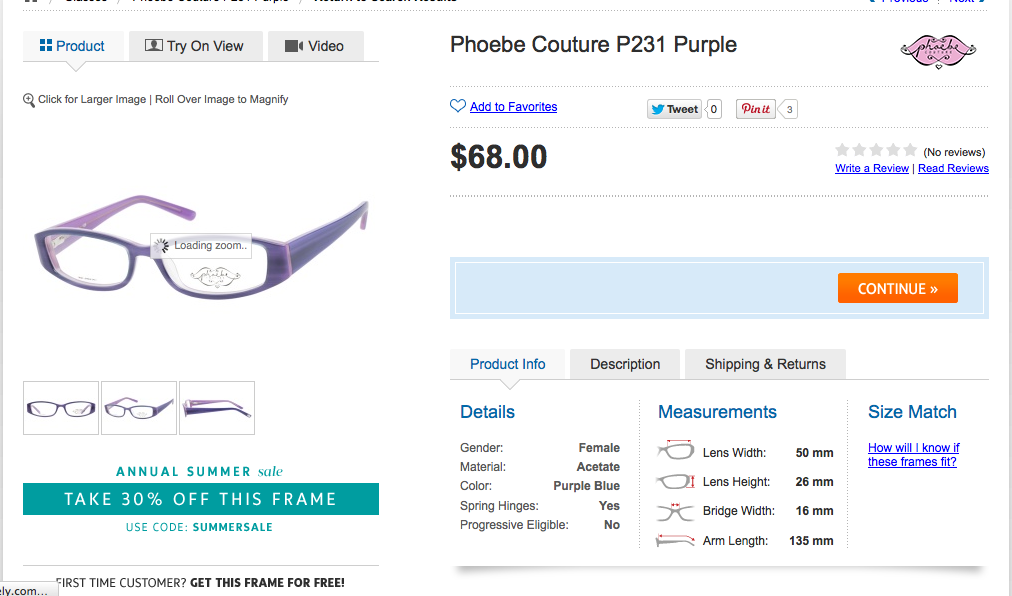Image resolution: width=1012 pixels, height=596 pixels.
Task: Select the side view glasses thumbnail
Action: click(x=217, y=408)
